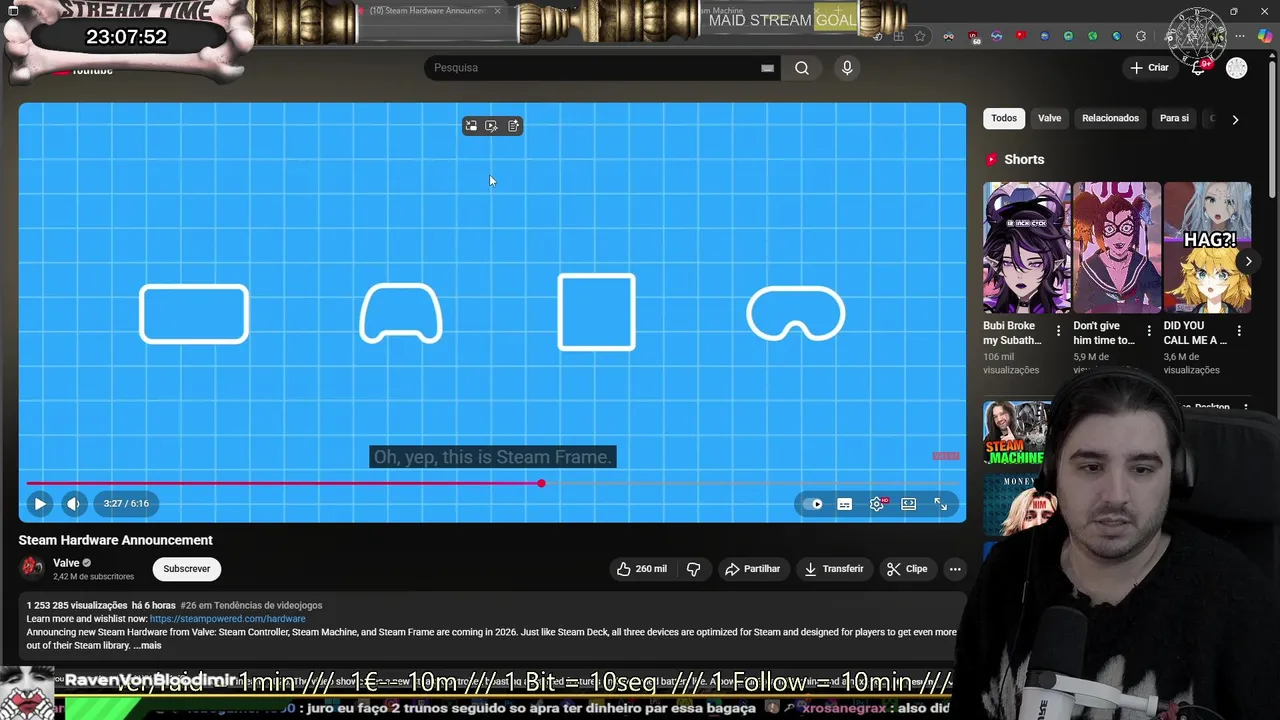The width and height of the screenshot is (1280, 720).
Task: Open the Valve channel name link
Action: click(x=66, y=563)
